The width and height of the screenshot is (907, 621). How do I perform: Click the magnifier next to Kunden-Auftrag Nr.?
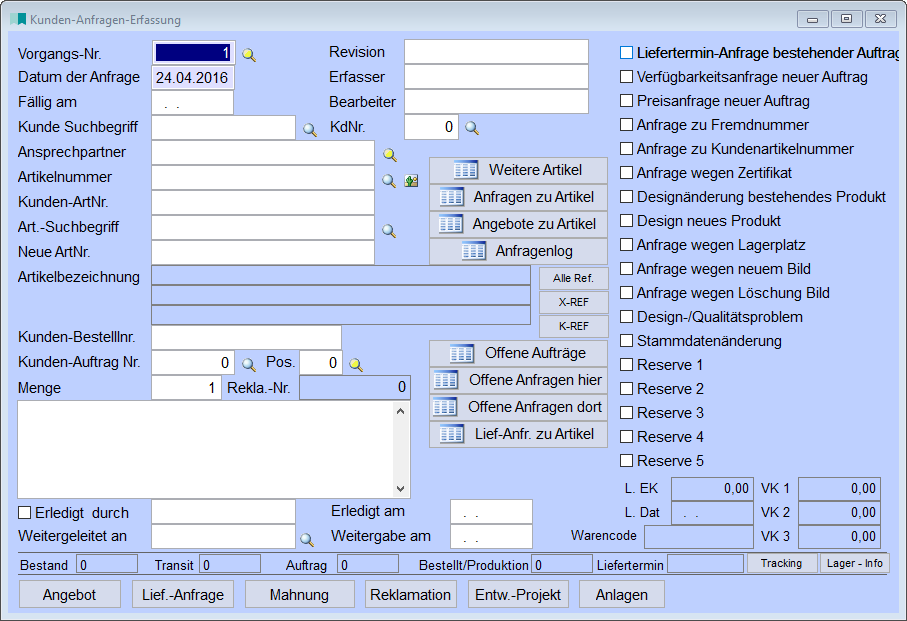[x=249, y=364]
